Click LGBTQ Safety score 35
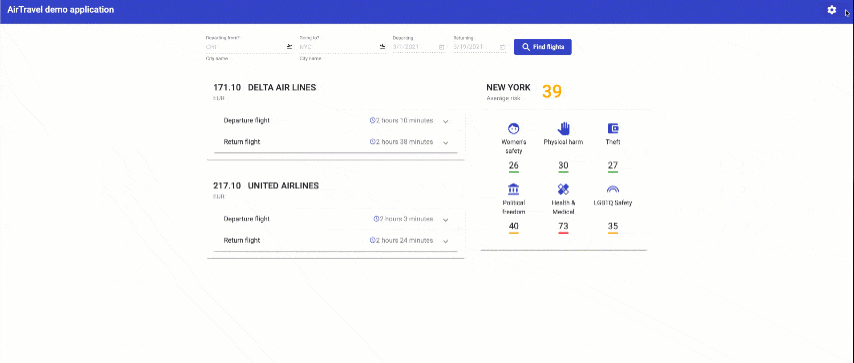The width and height of the screenshot is (854, 363). [613, 226]
